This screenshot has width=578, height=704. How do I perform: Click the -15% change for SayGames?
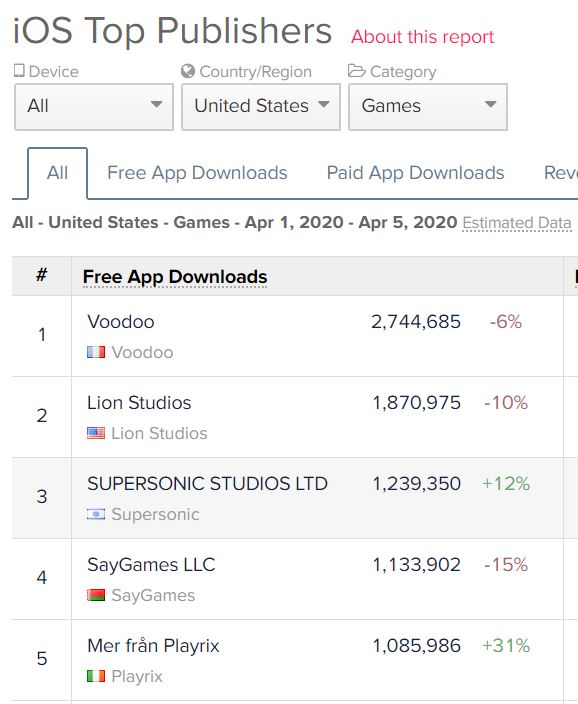(506, 564)
